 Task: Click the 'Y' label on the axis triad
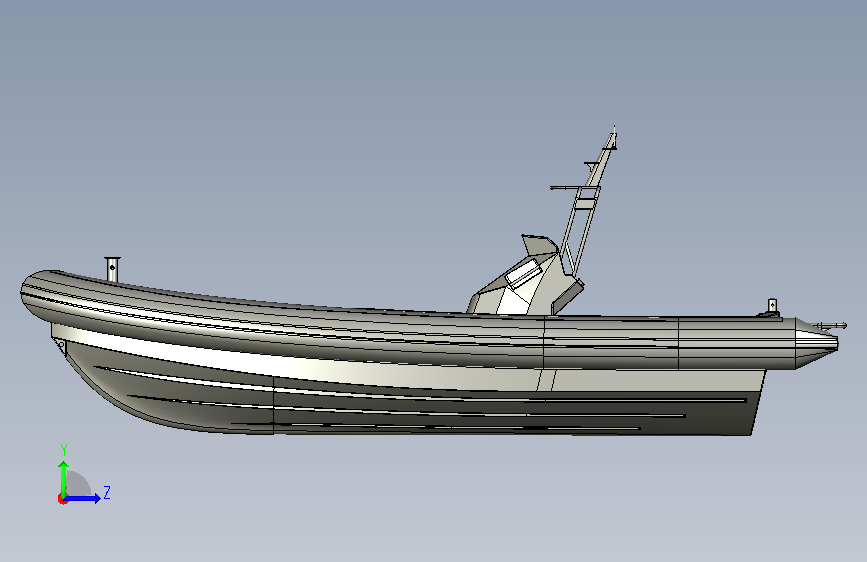point(64,450)
